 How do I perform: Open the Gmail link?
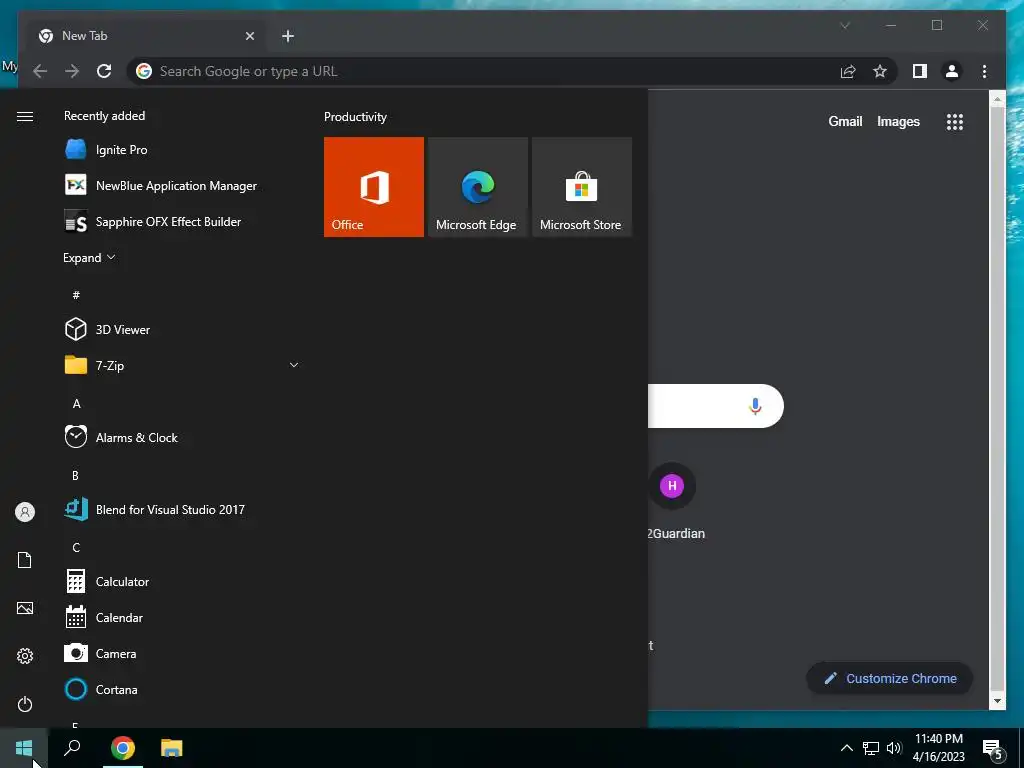[845, 121]
